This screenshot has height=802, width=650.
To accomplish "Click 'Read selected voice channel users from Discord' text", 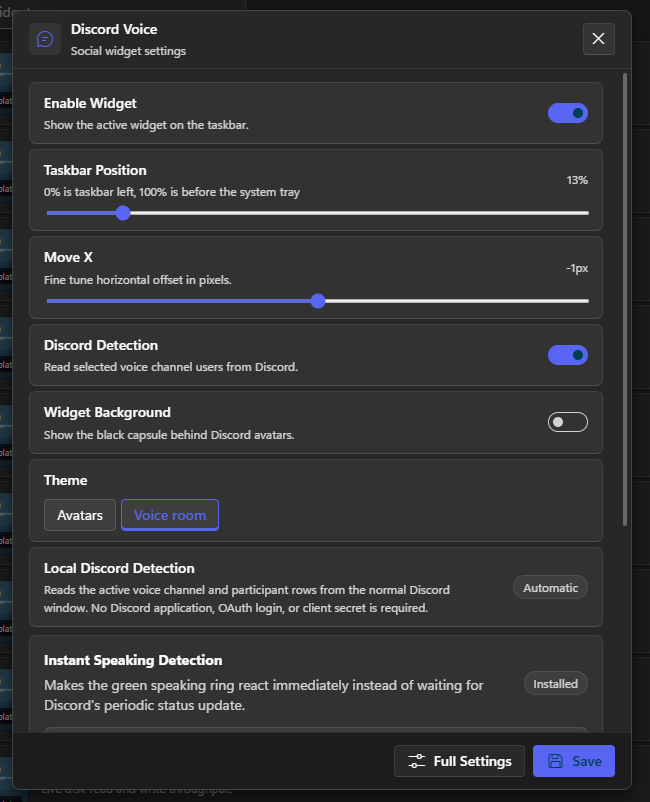I will [x=171, y=367].
